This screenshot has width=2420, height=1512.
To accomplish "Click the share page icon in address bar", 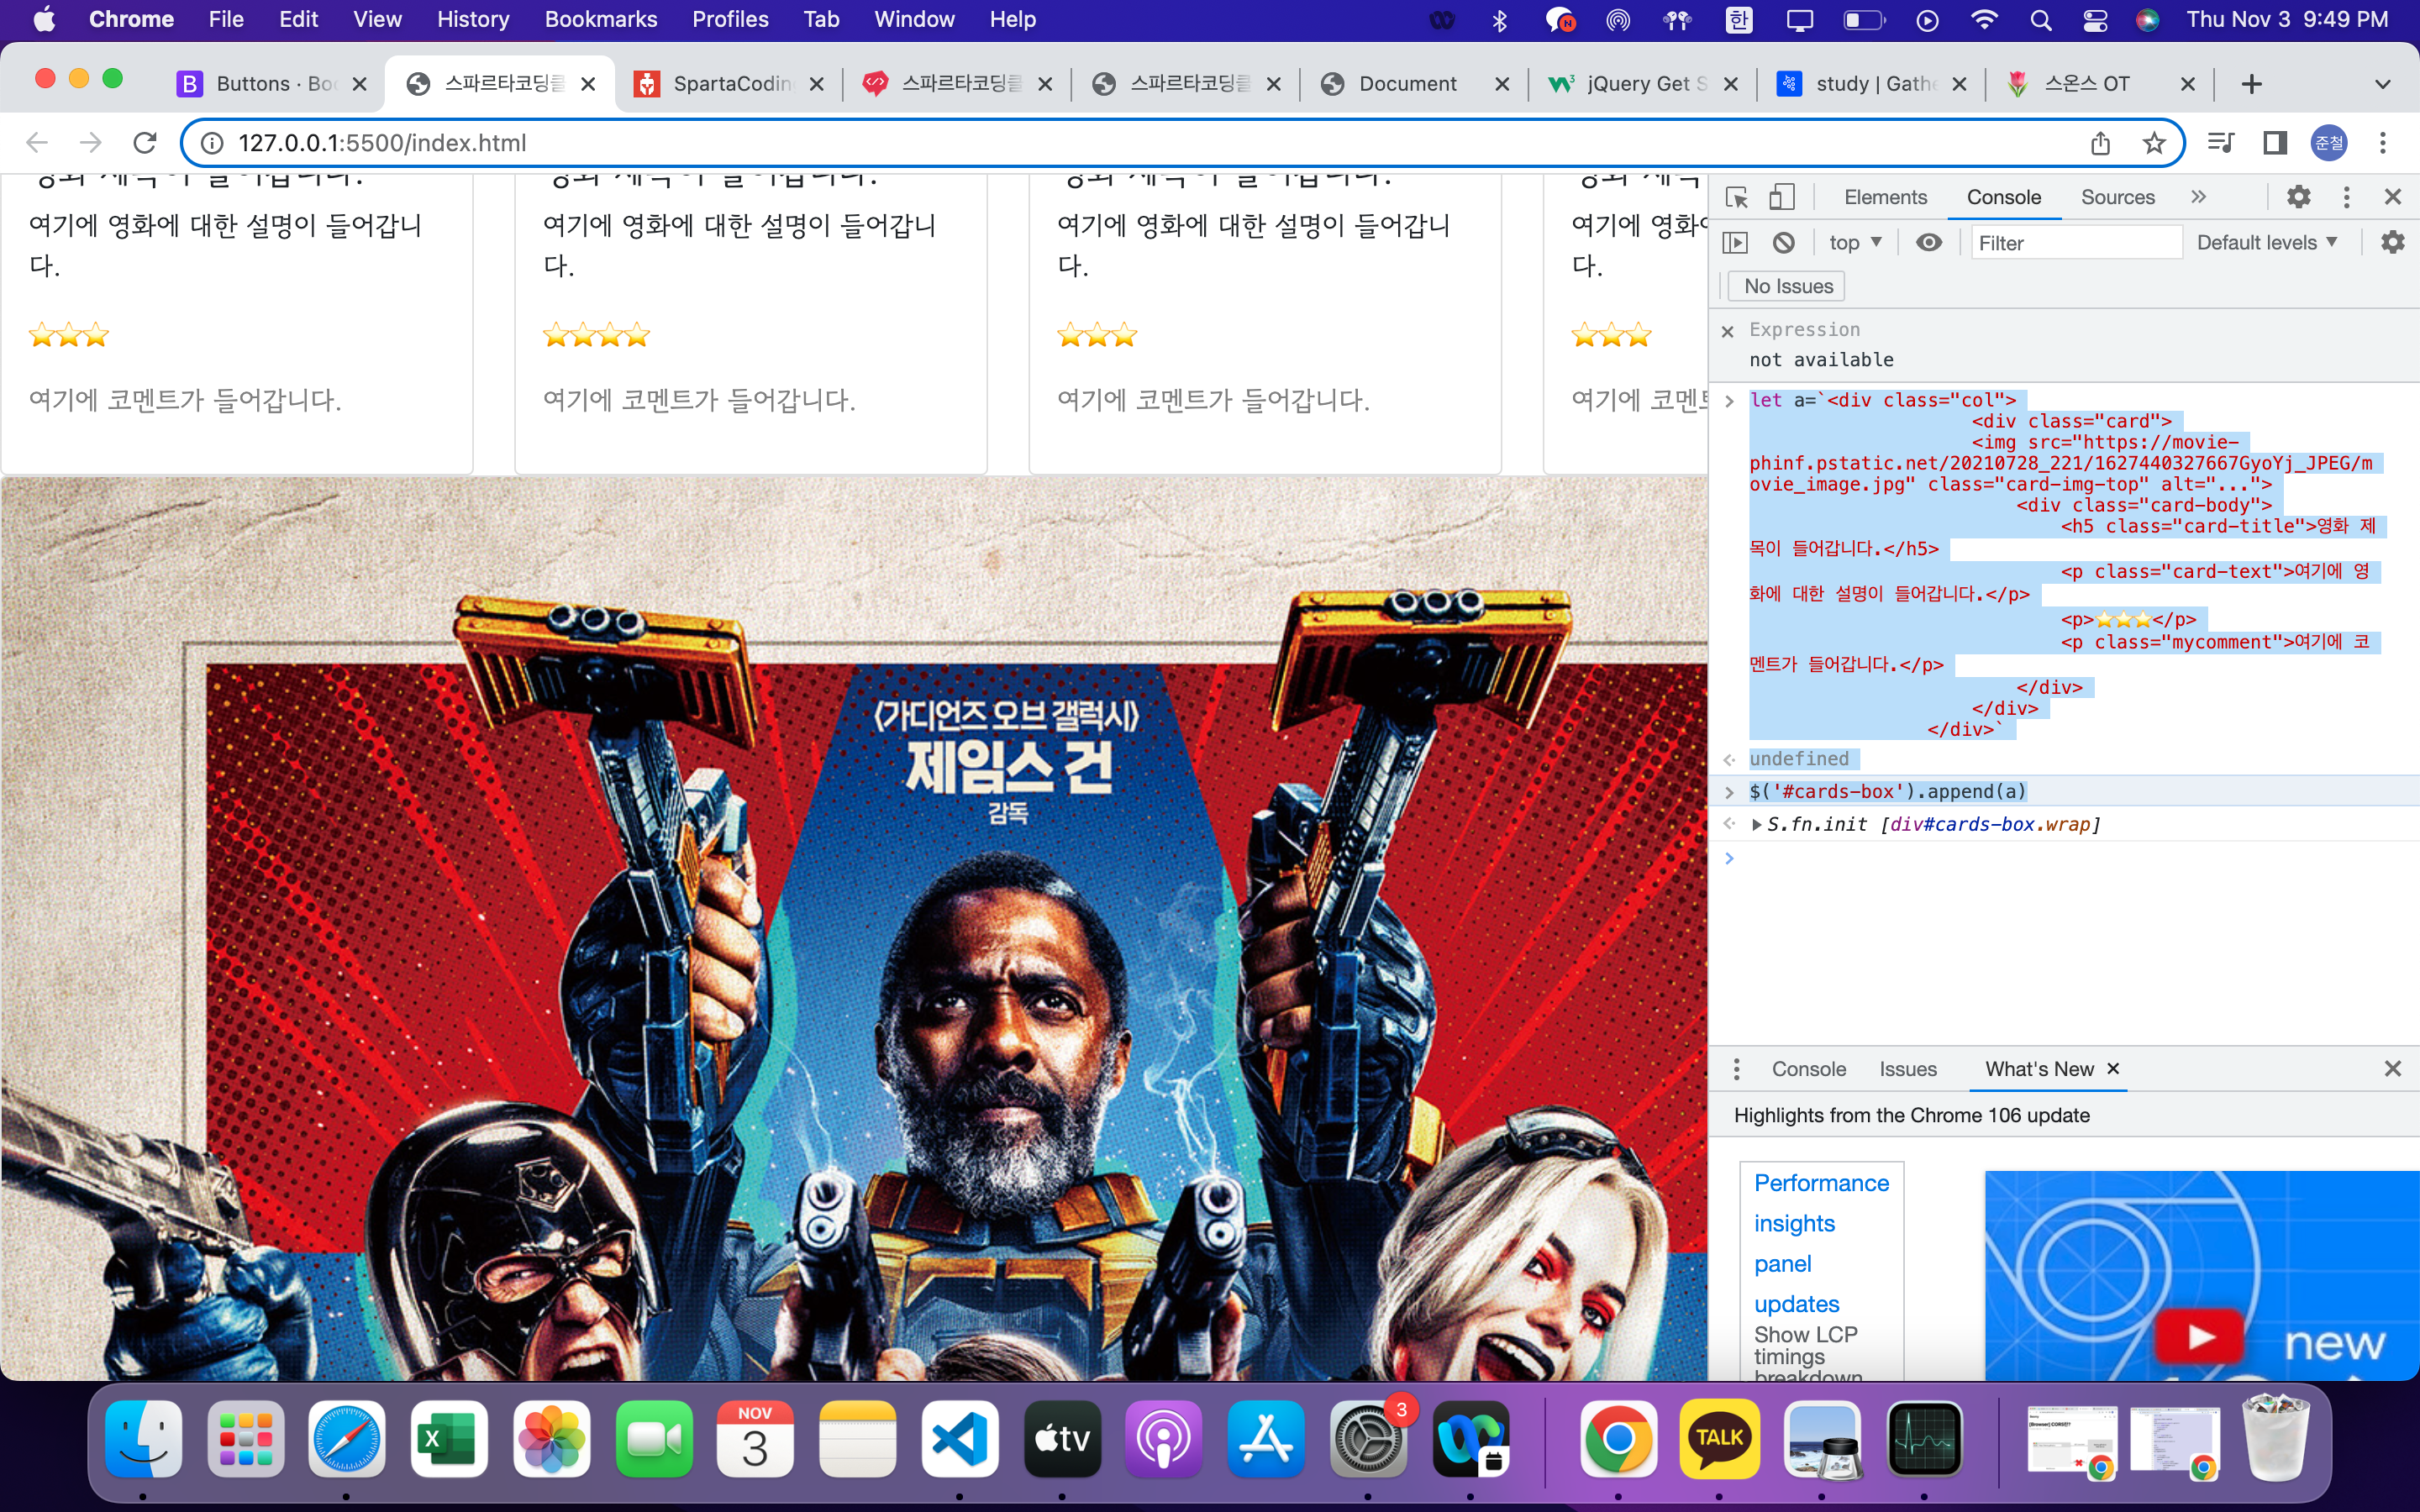I will [x=2100, y=143].
